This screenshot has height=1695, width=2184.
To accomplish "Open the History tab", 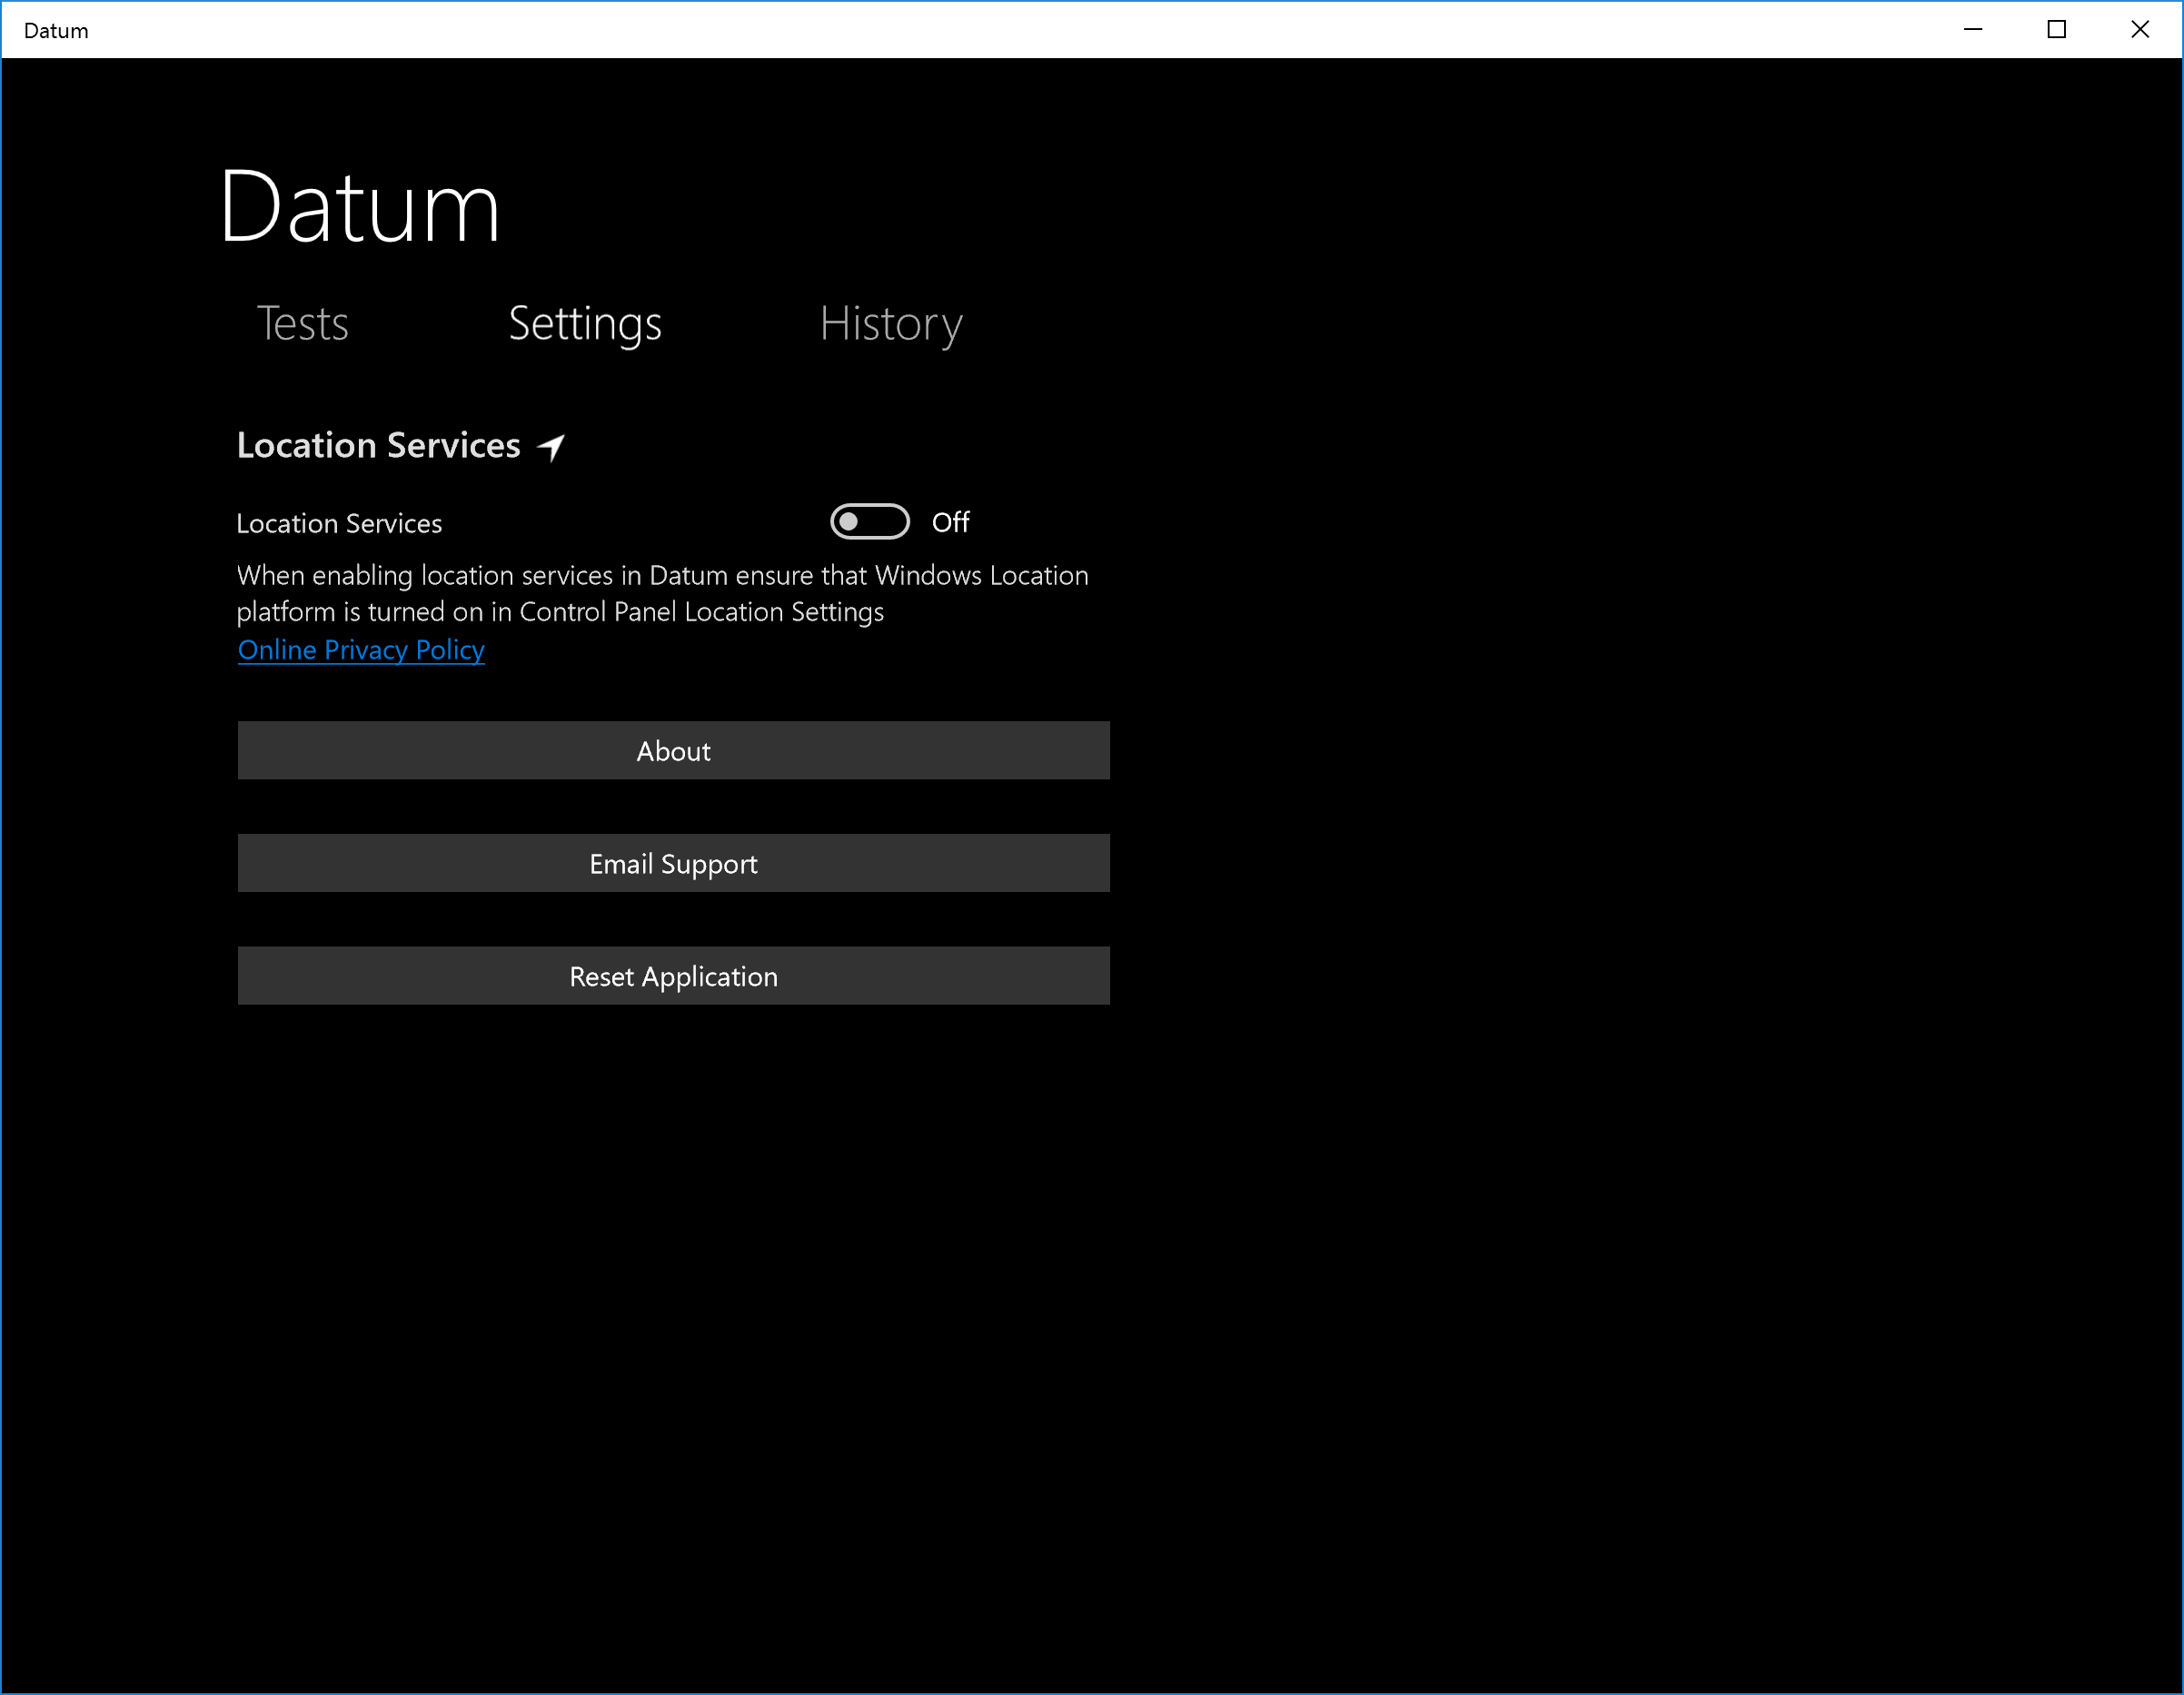I will pos(891,324).
